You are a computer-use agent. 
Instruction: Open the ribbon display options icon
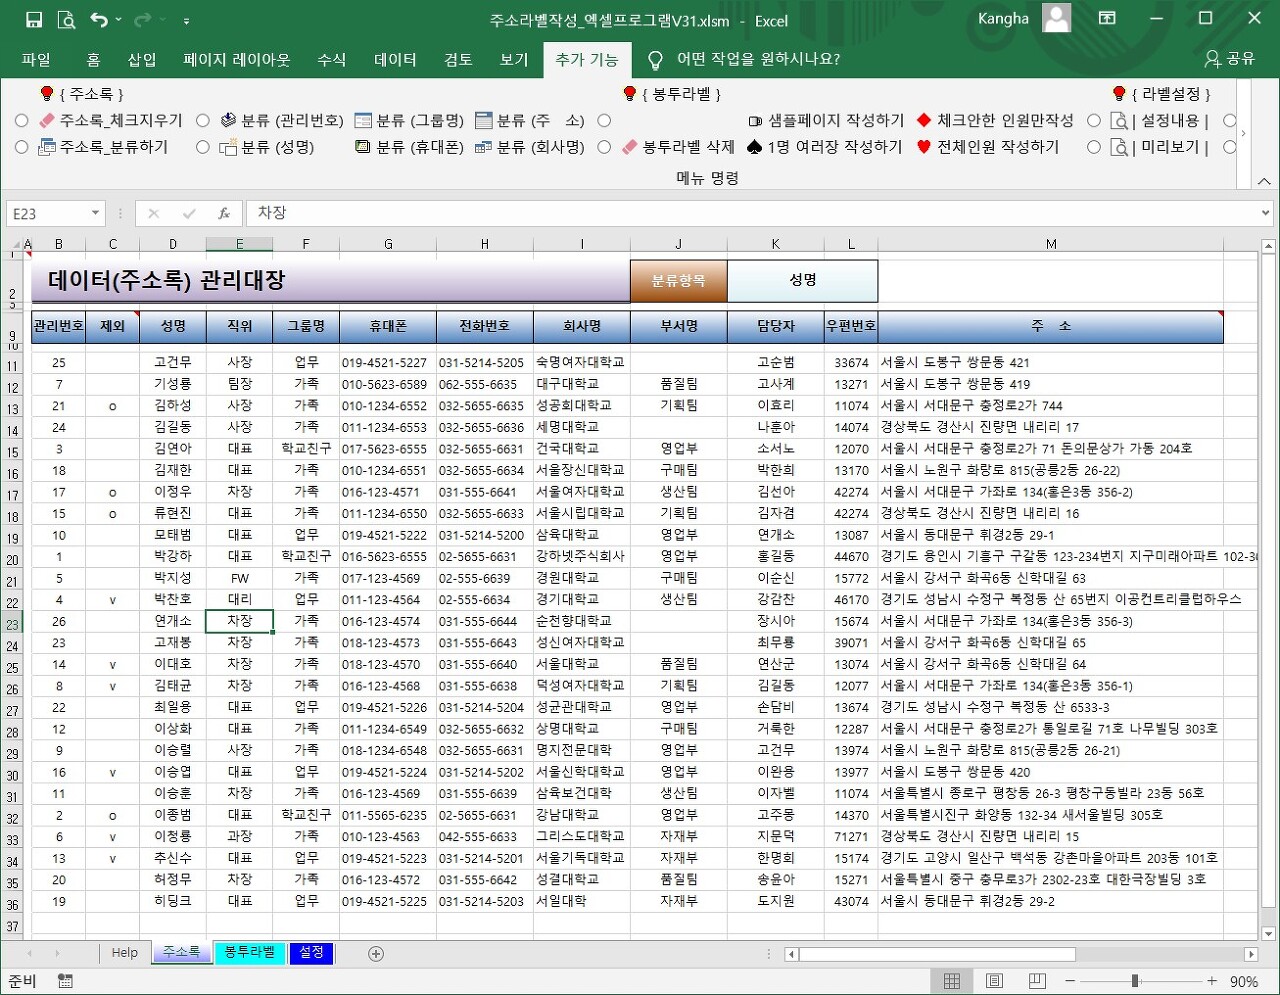tap(1107, 19)
